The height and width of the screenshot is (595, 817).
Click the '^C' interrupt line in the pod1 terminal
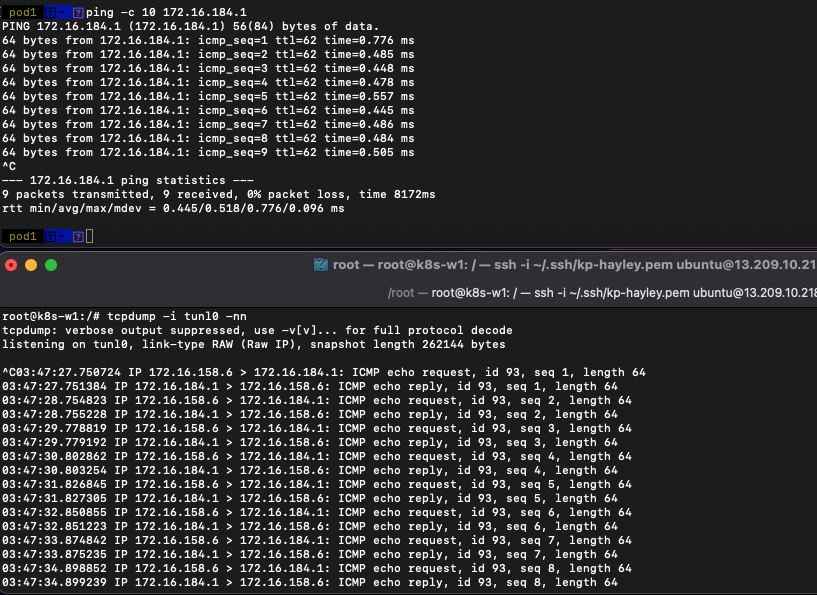[x=9, y=166]
